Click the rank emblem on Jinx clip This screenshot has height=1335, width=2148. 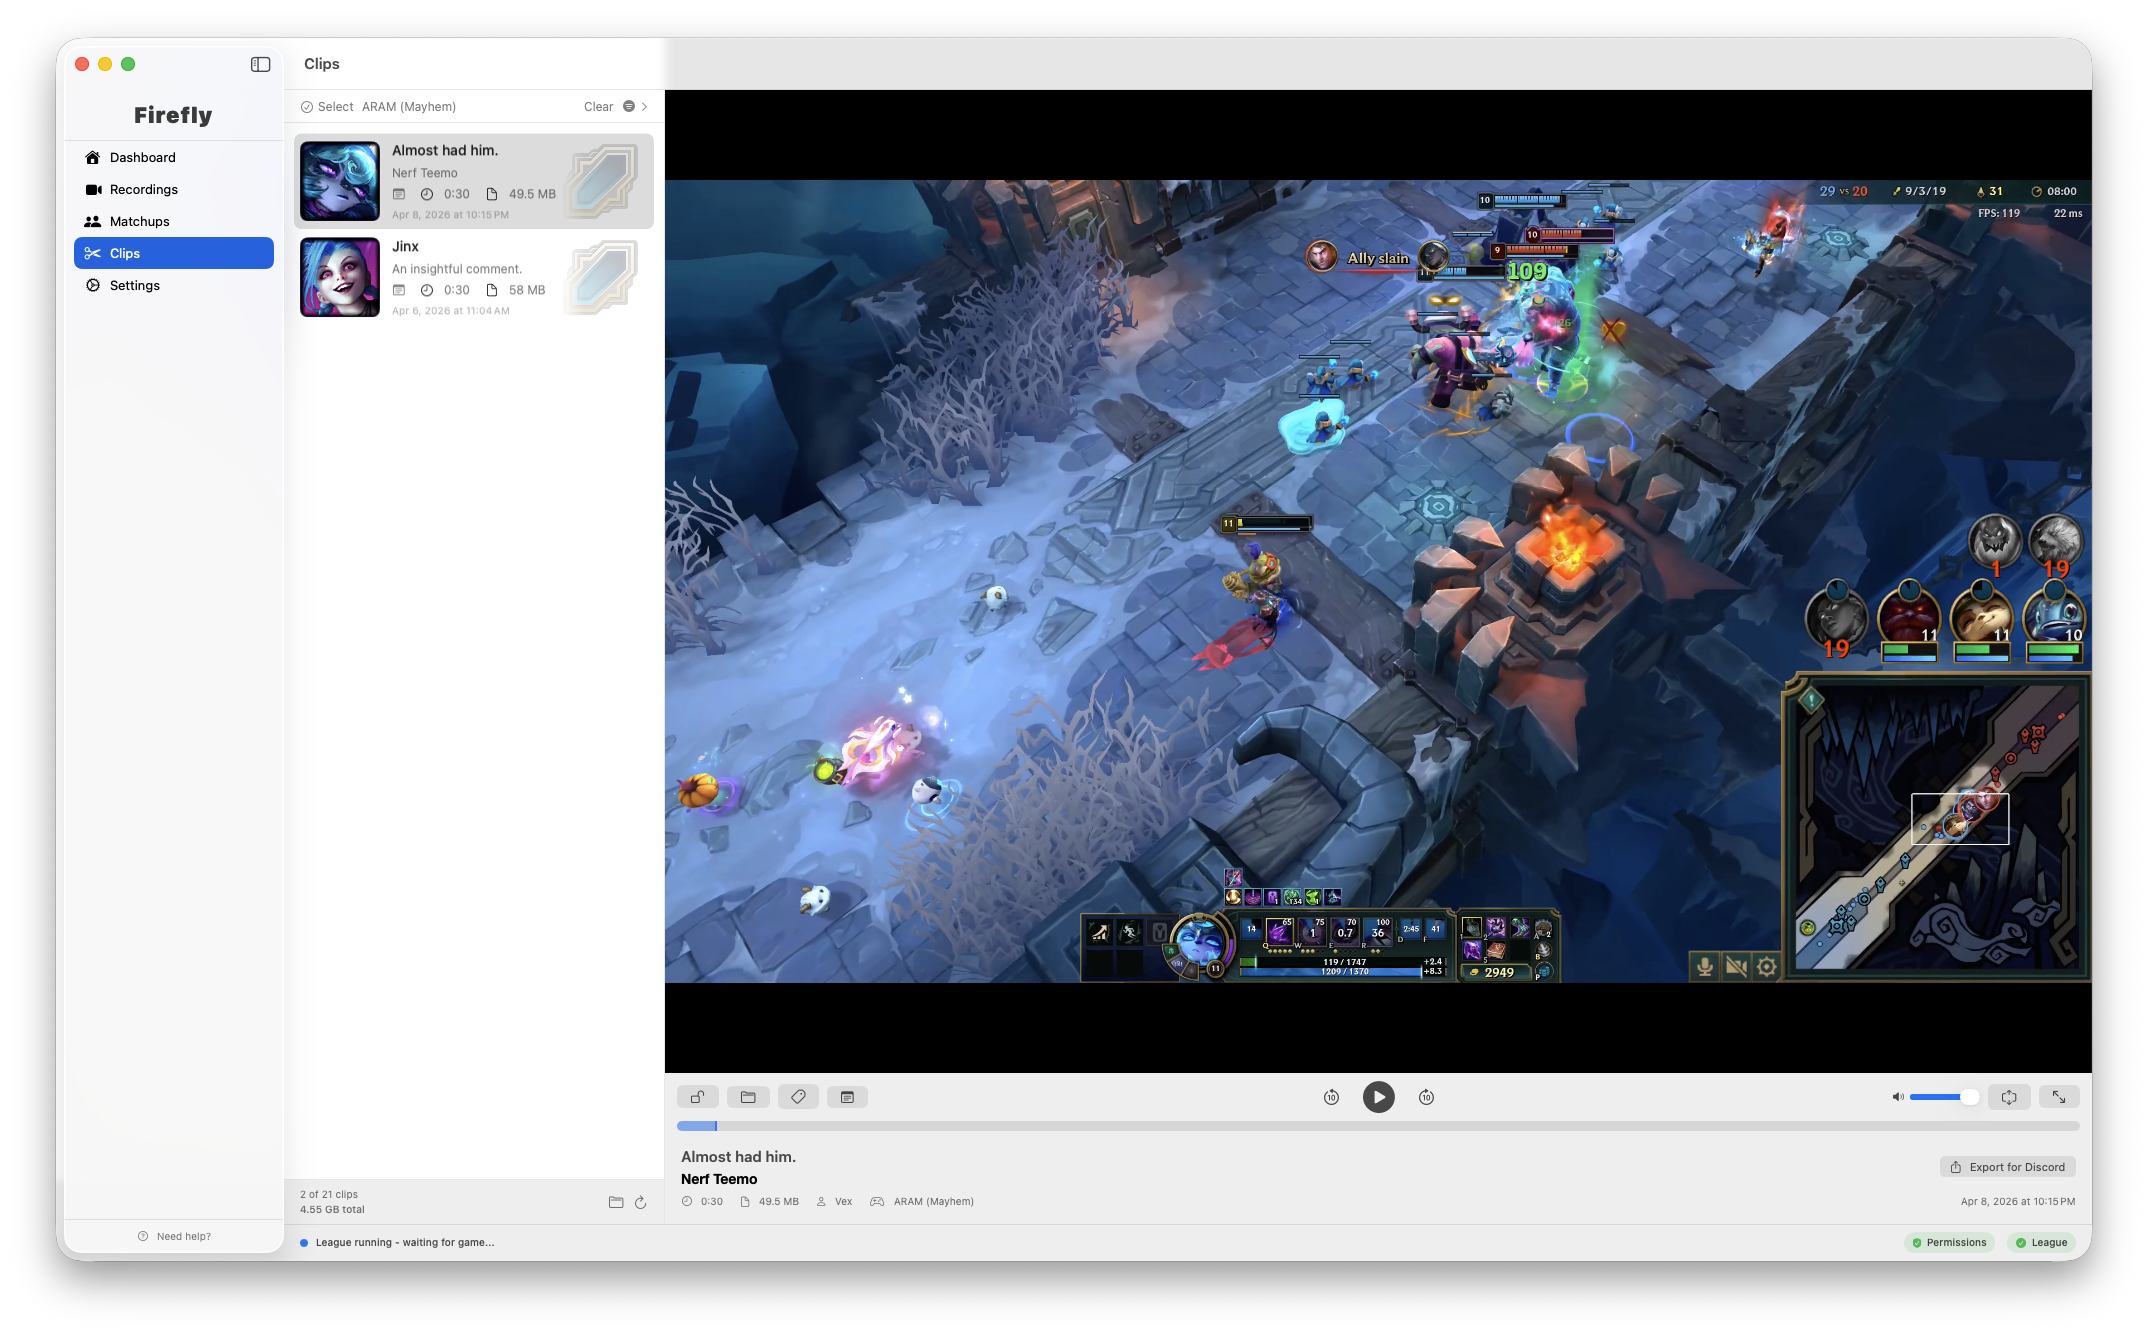(602, 277)
